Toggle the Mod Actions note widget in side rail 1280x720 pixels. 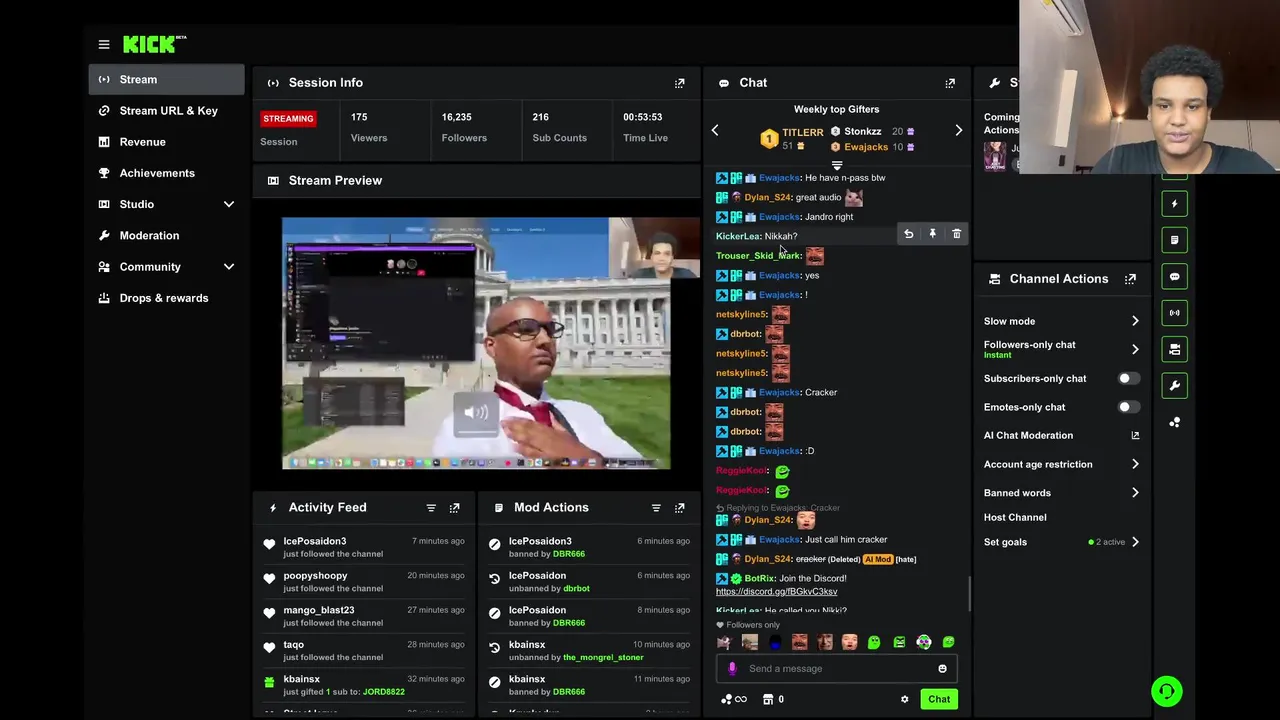1175,240
